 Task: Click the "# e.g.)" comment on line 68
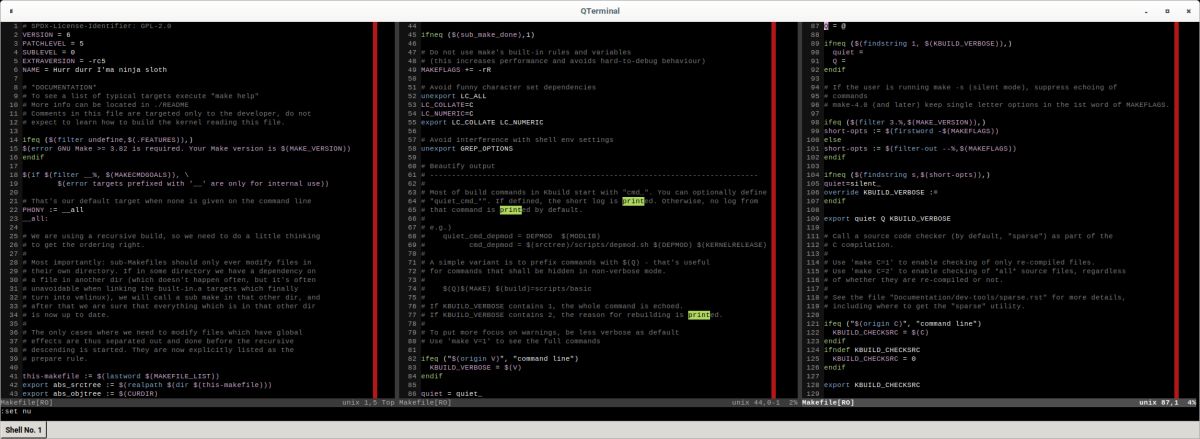tap(436, 226)
